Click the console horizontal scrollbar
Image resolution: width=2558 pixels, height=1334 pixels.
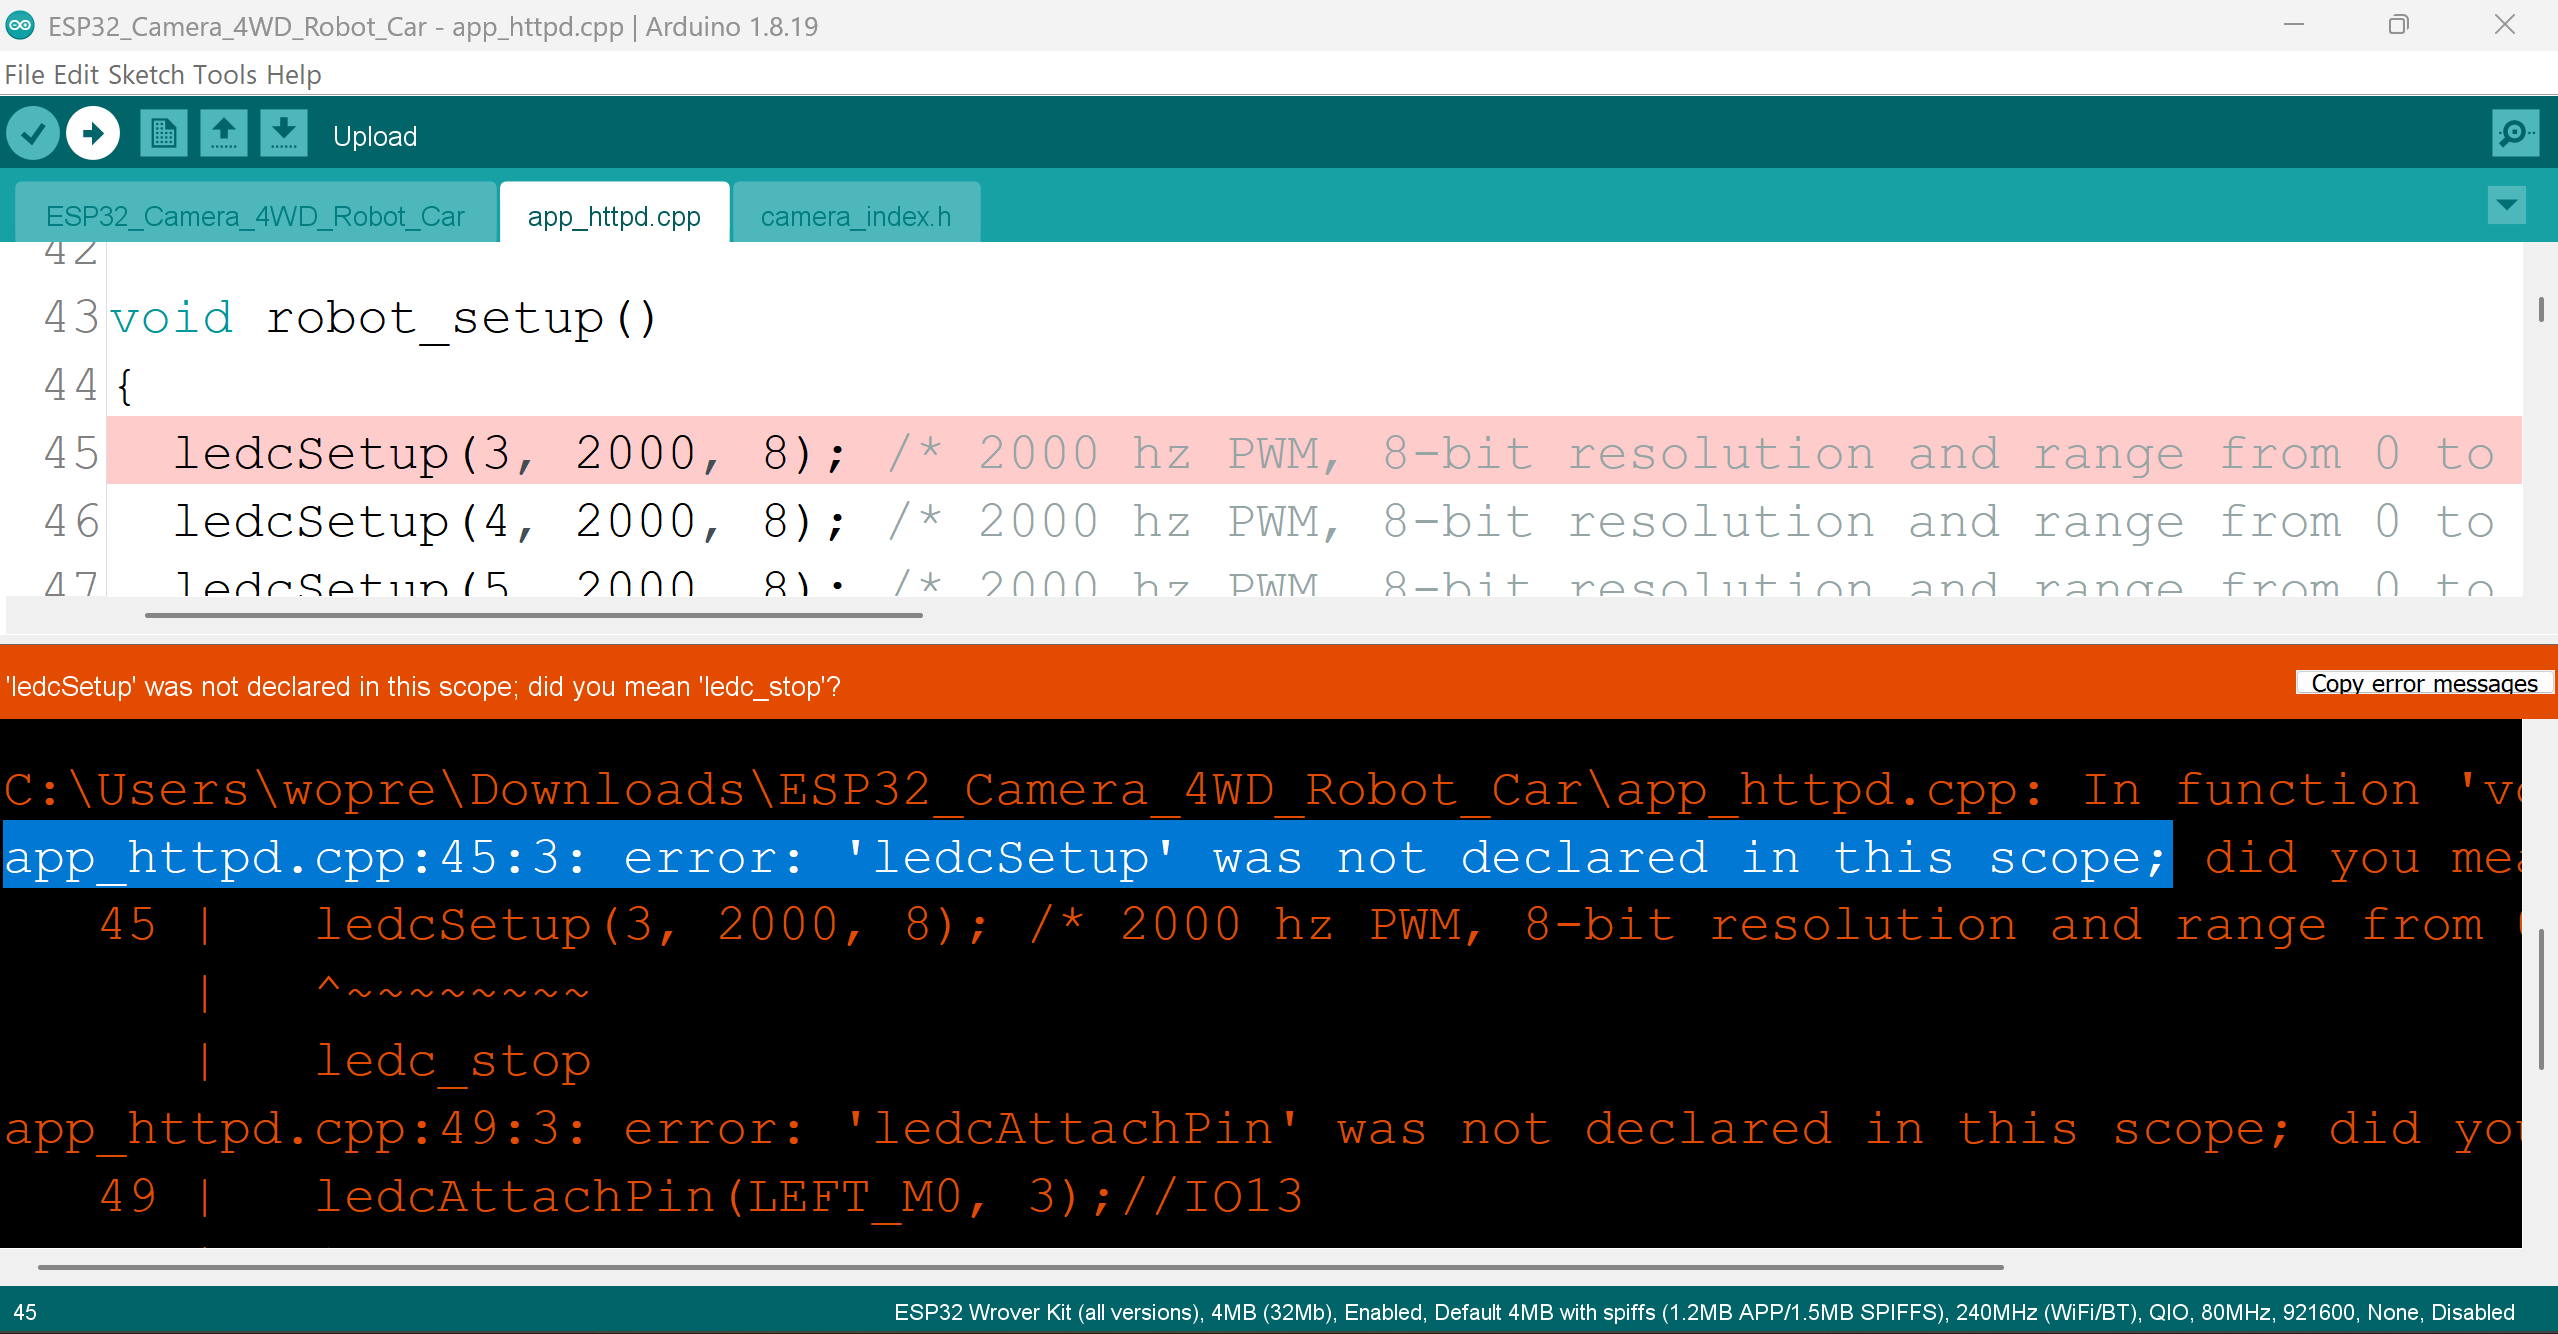click(1020, 1267)
